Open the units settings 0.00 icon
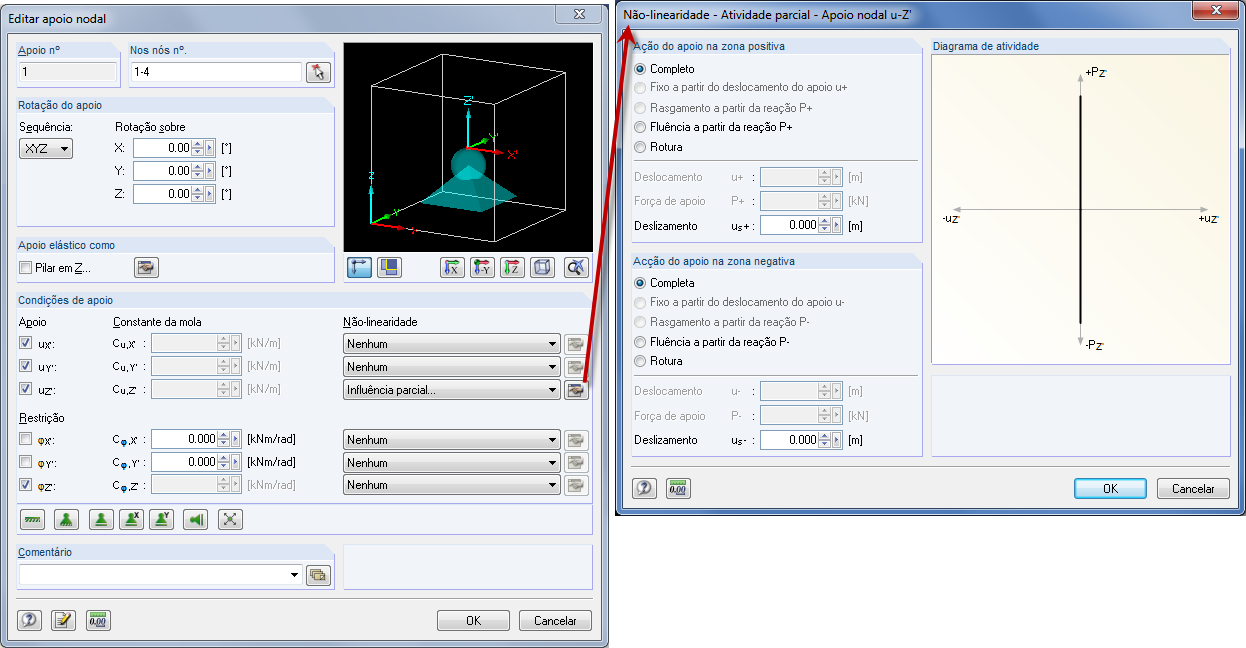1246x648 pixels. [x=98, y=620]
